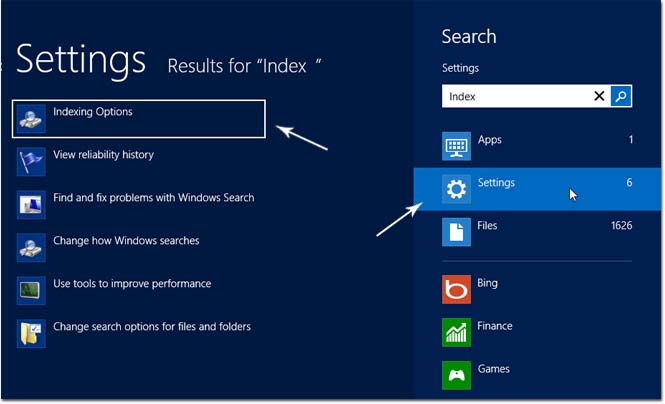The image size is (665, 404).
Task: Click the Settings result count 6
Action: coord(629,183)
